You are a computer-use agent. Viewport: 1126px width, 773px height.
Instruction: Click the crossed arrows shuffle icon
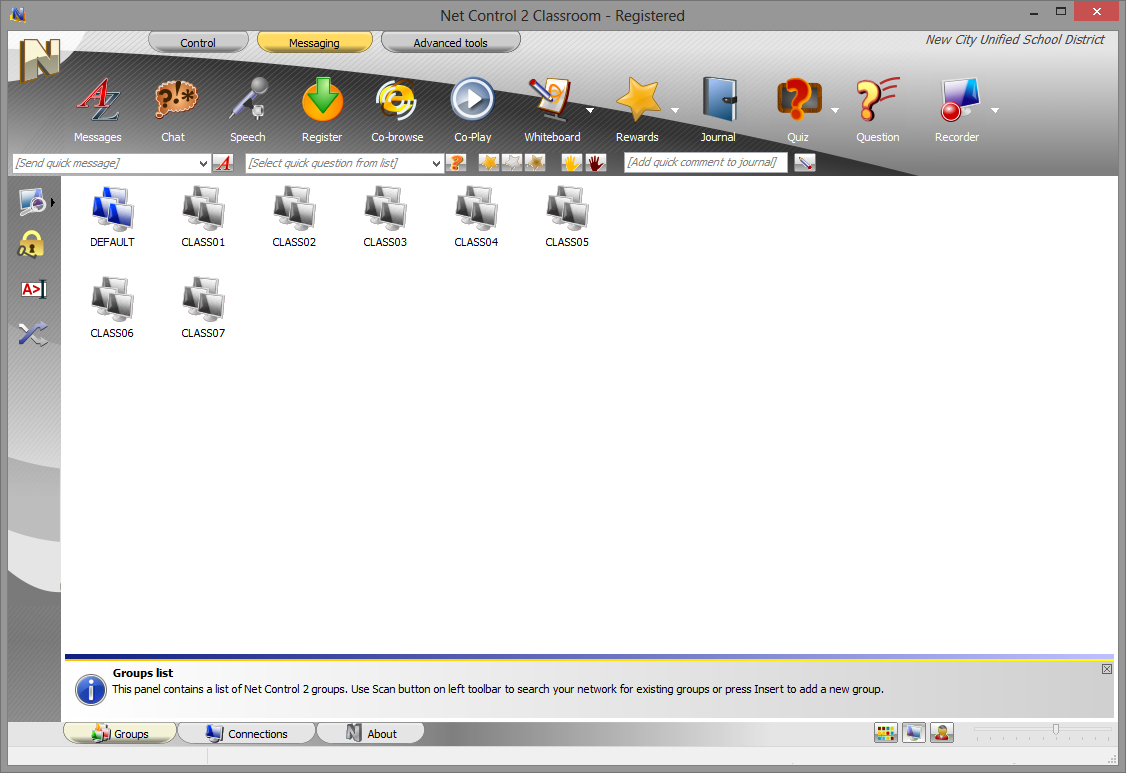point(33,333)
